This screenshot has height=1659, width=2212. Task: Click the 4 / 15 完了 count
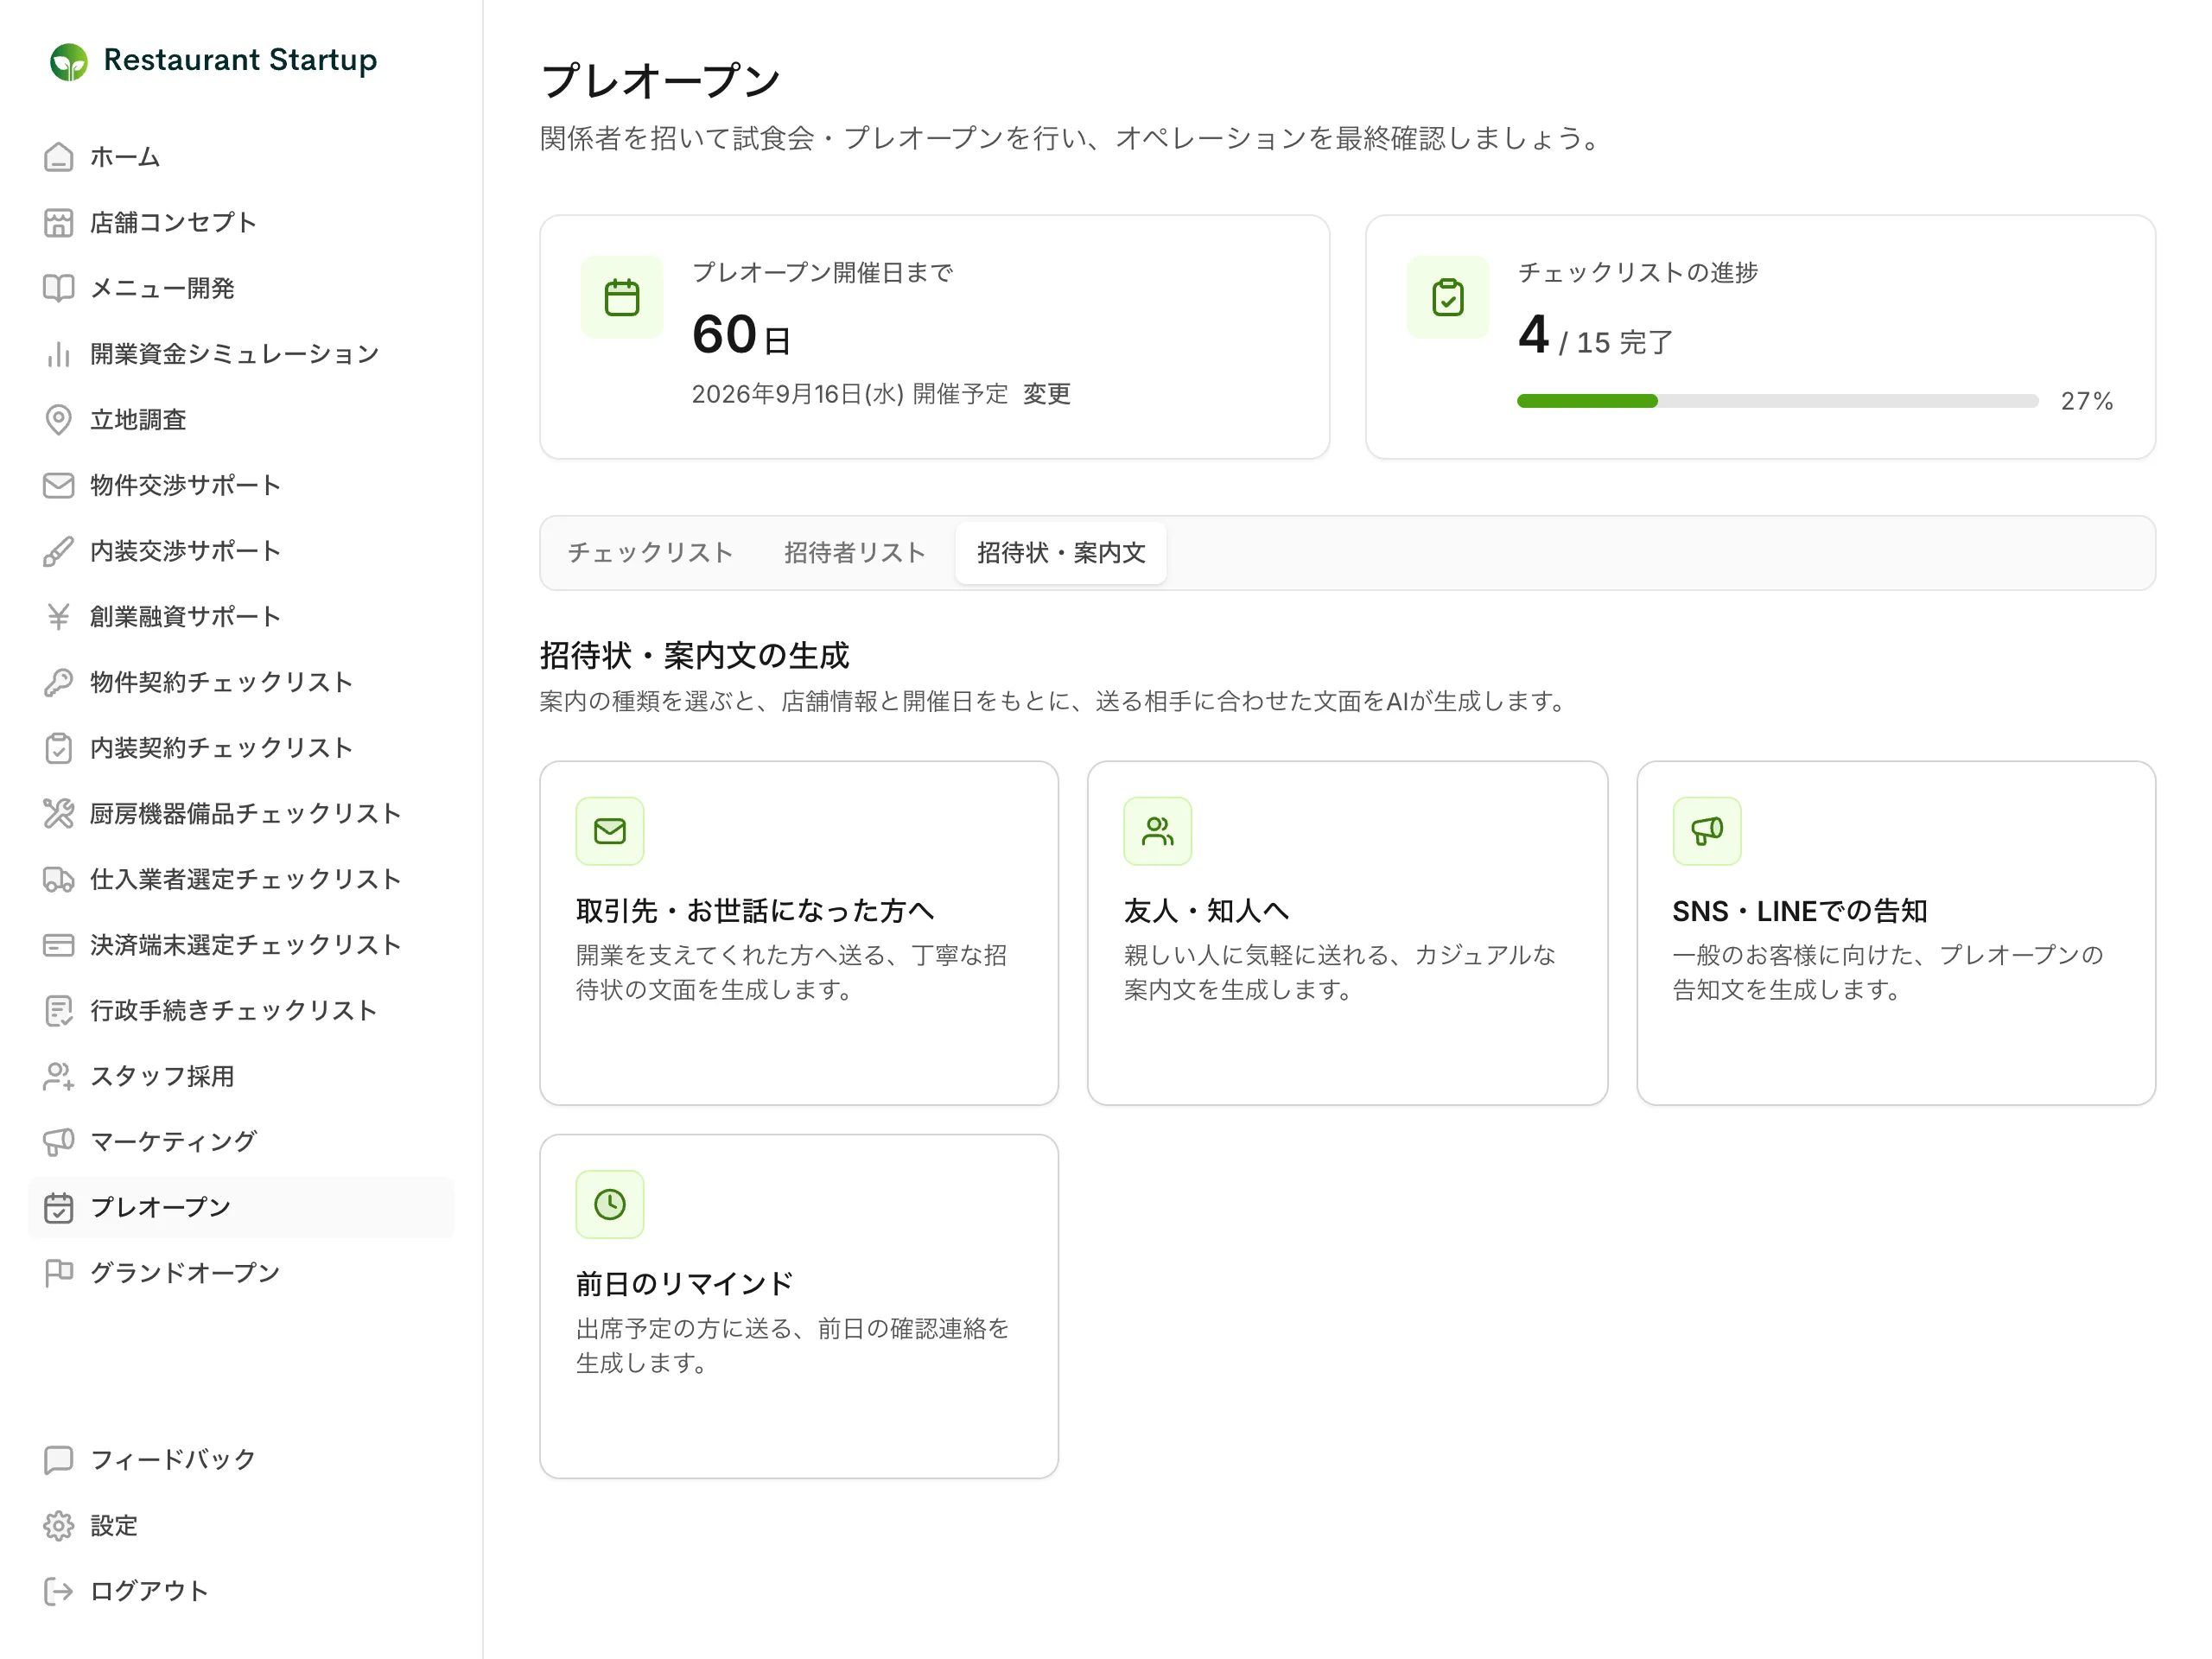[1596, 336]
